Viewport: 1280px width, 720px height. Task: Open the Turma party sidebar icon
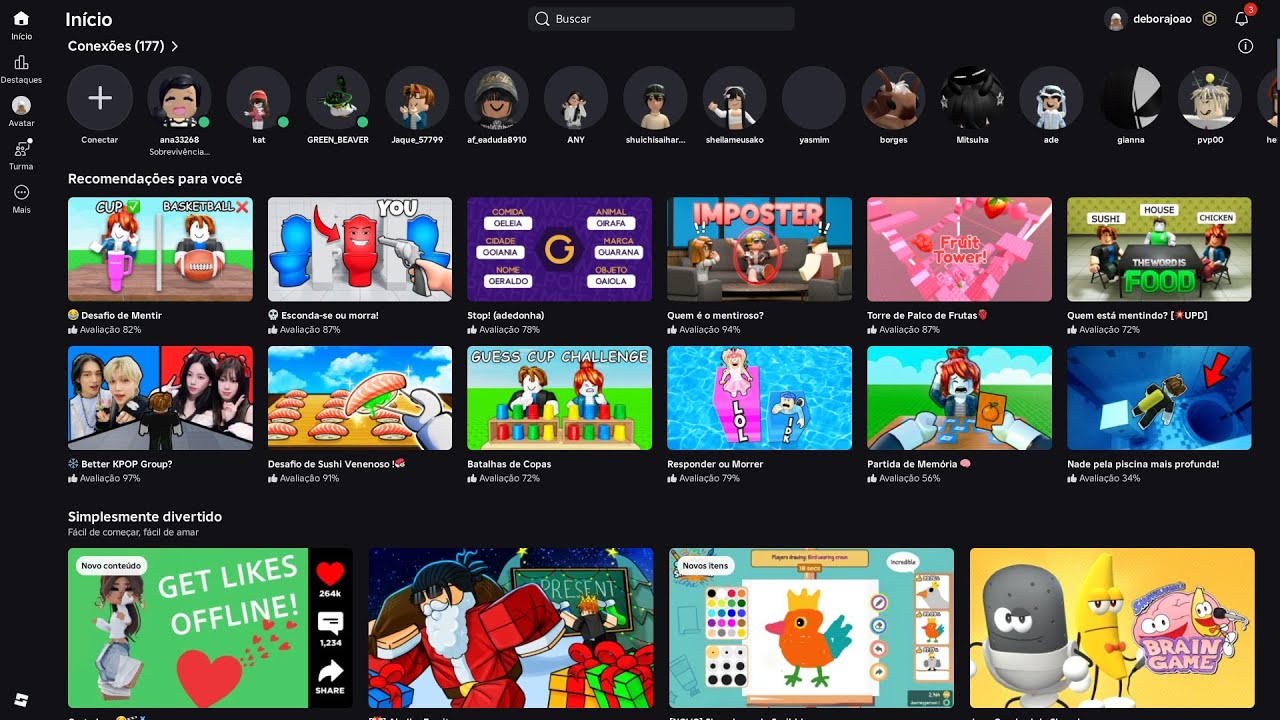pyautogui.click(x=21, y=148)
